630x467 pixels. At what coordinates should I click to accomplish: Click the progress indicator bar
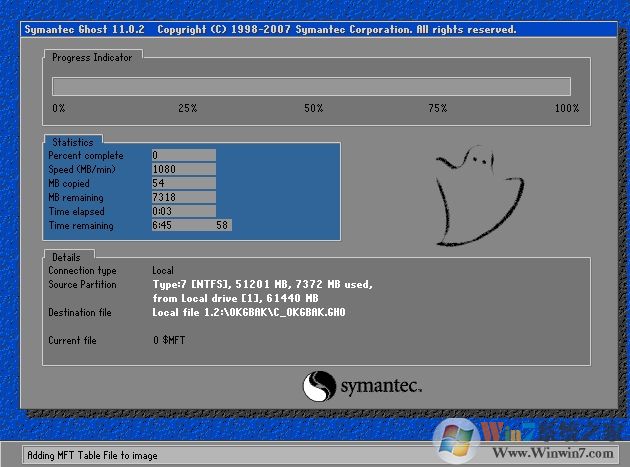tap(311, 86)
